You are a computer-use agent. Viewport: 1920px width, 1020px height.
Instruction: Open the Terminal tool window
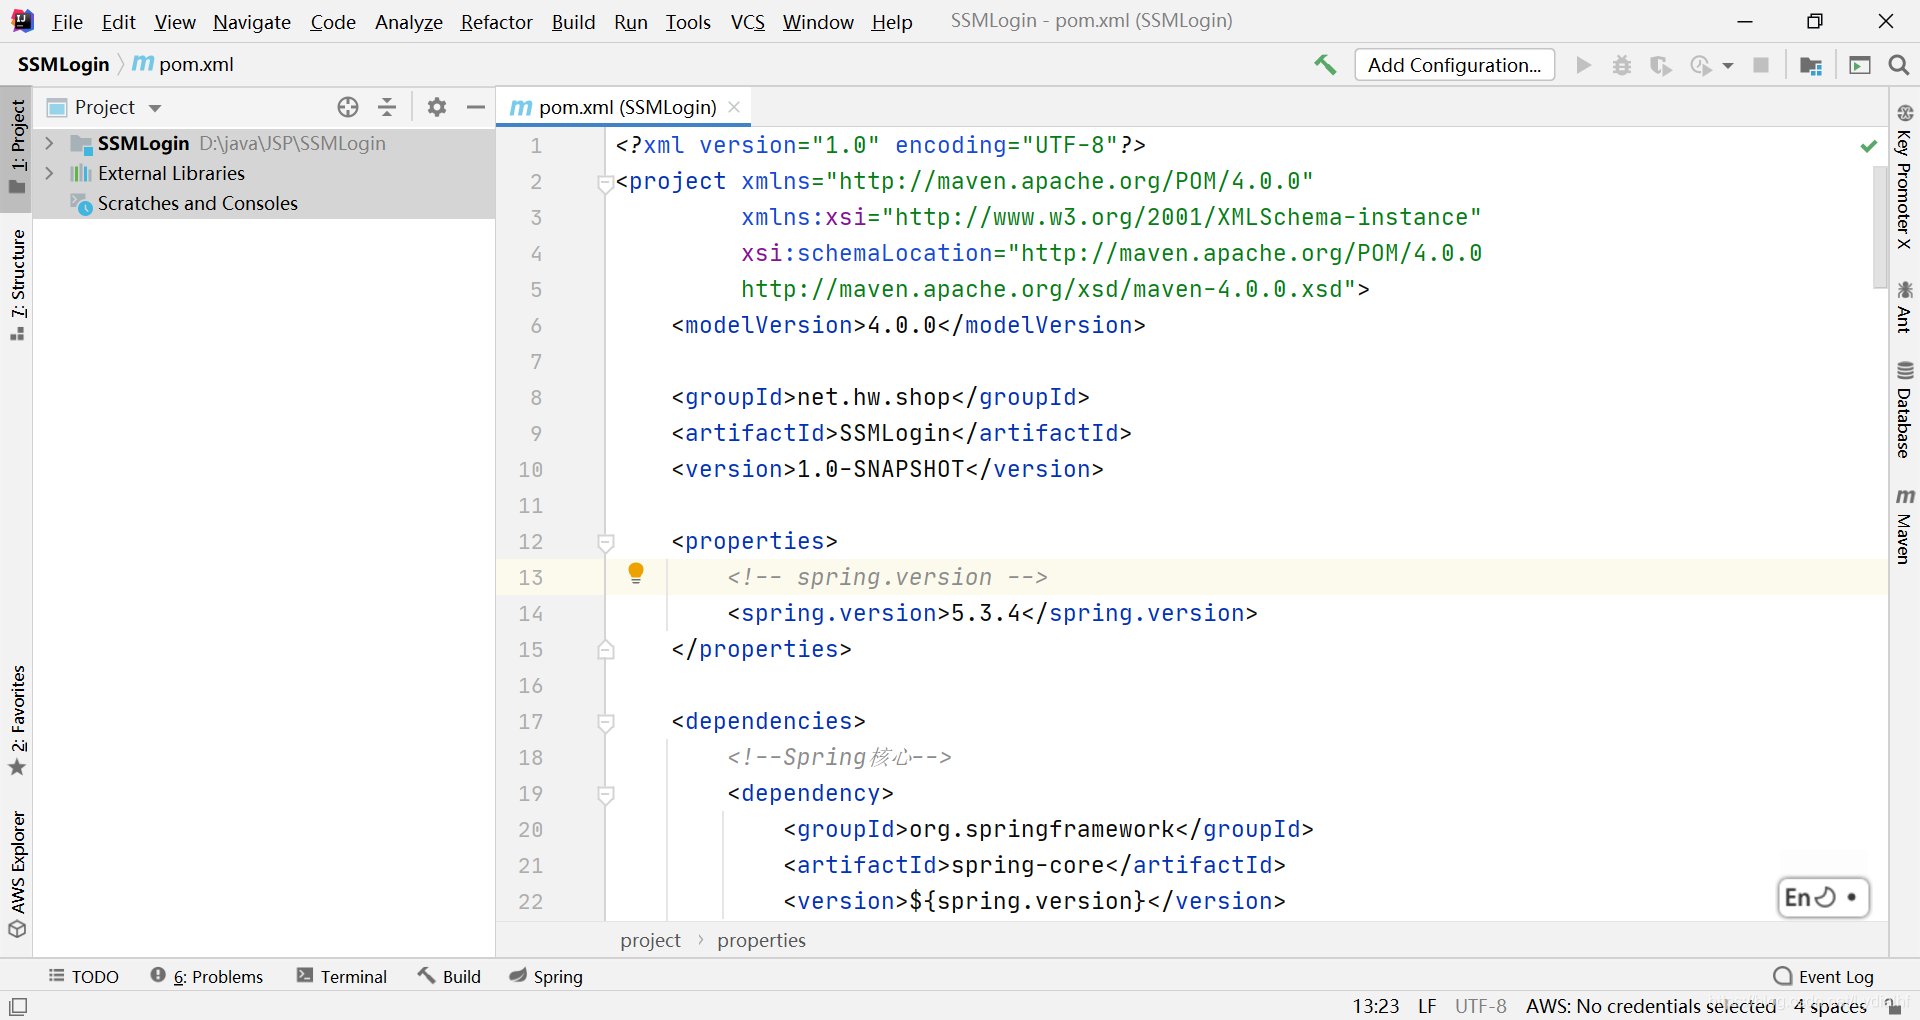342,976
